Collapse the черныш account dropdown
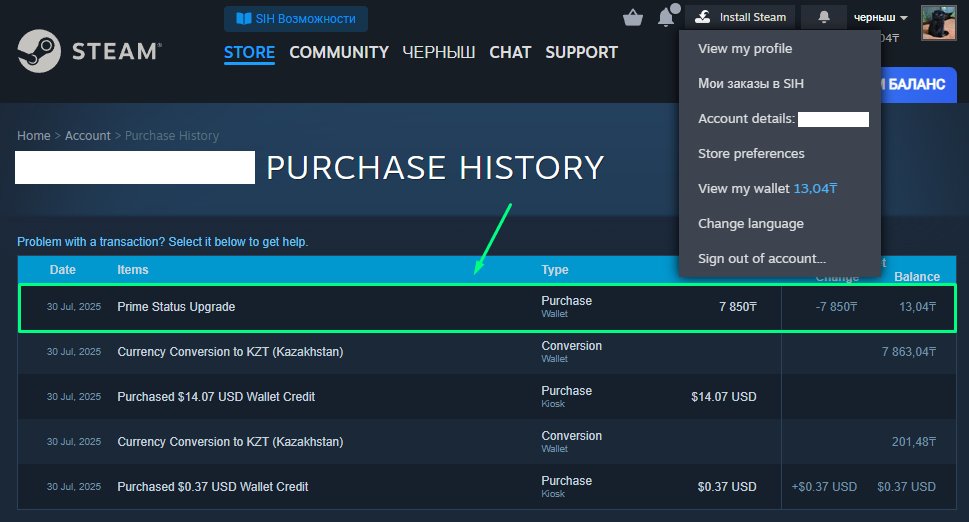 point(880,17)
